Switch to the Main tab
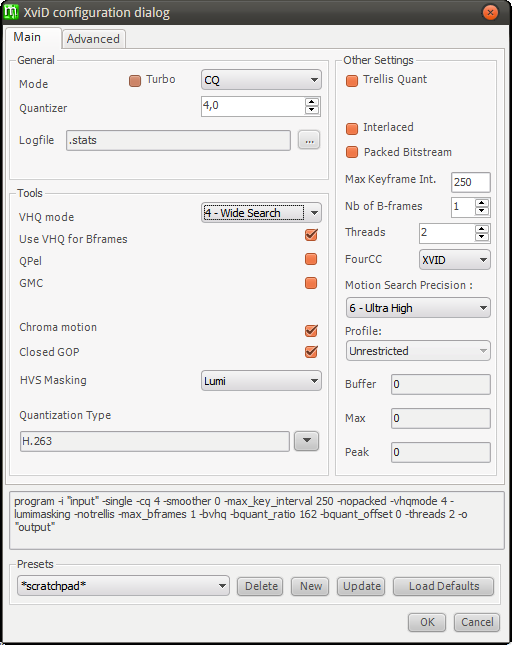Viewport: 512px width, 645px height. pos(33,38)
